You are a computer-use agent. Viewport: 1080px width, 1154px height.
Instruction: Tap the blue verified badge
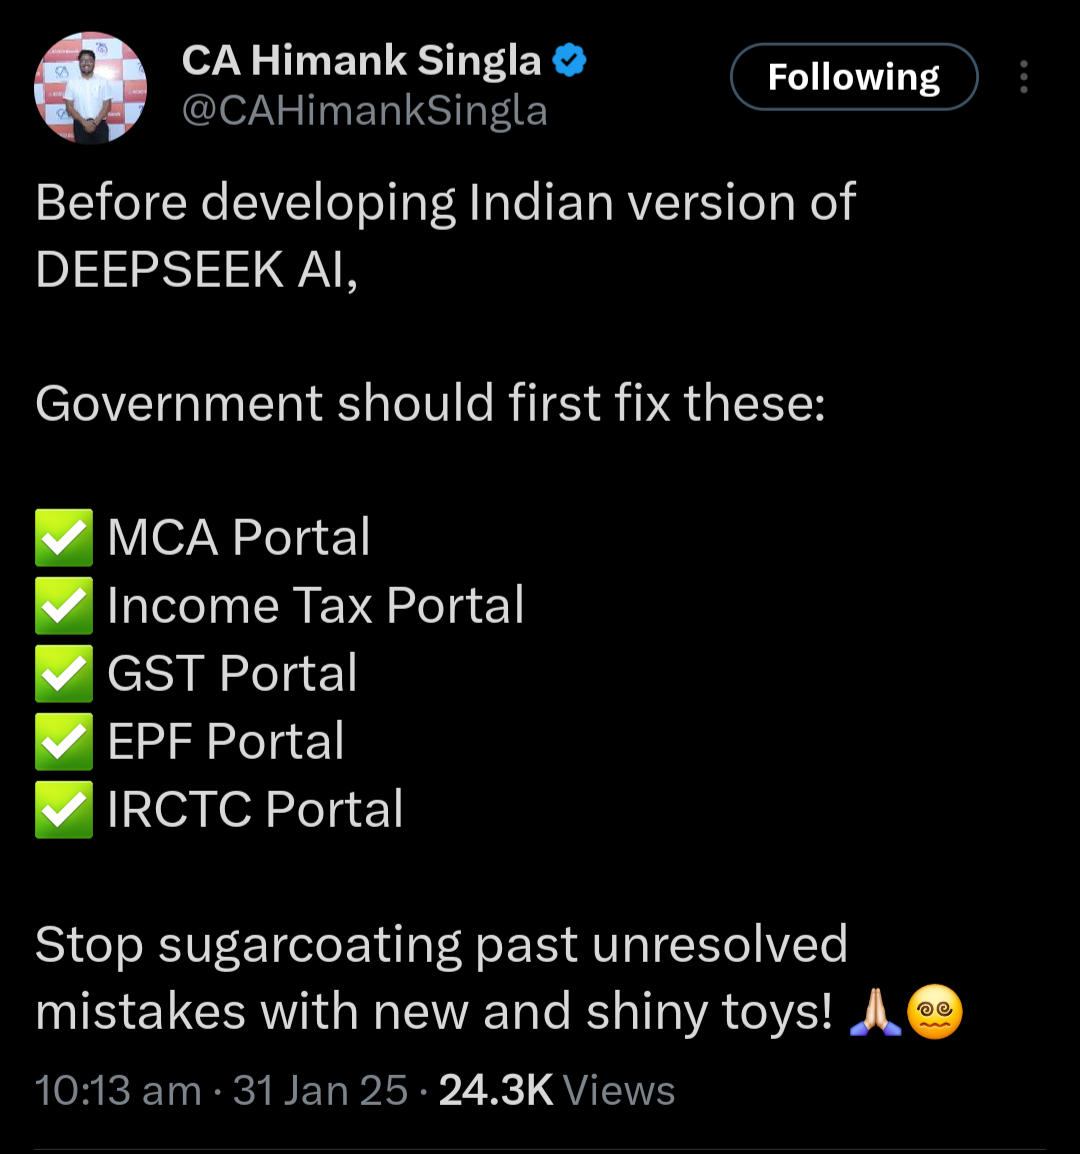(x=570, y=61)
